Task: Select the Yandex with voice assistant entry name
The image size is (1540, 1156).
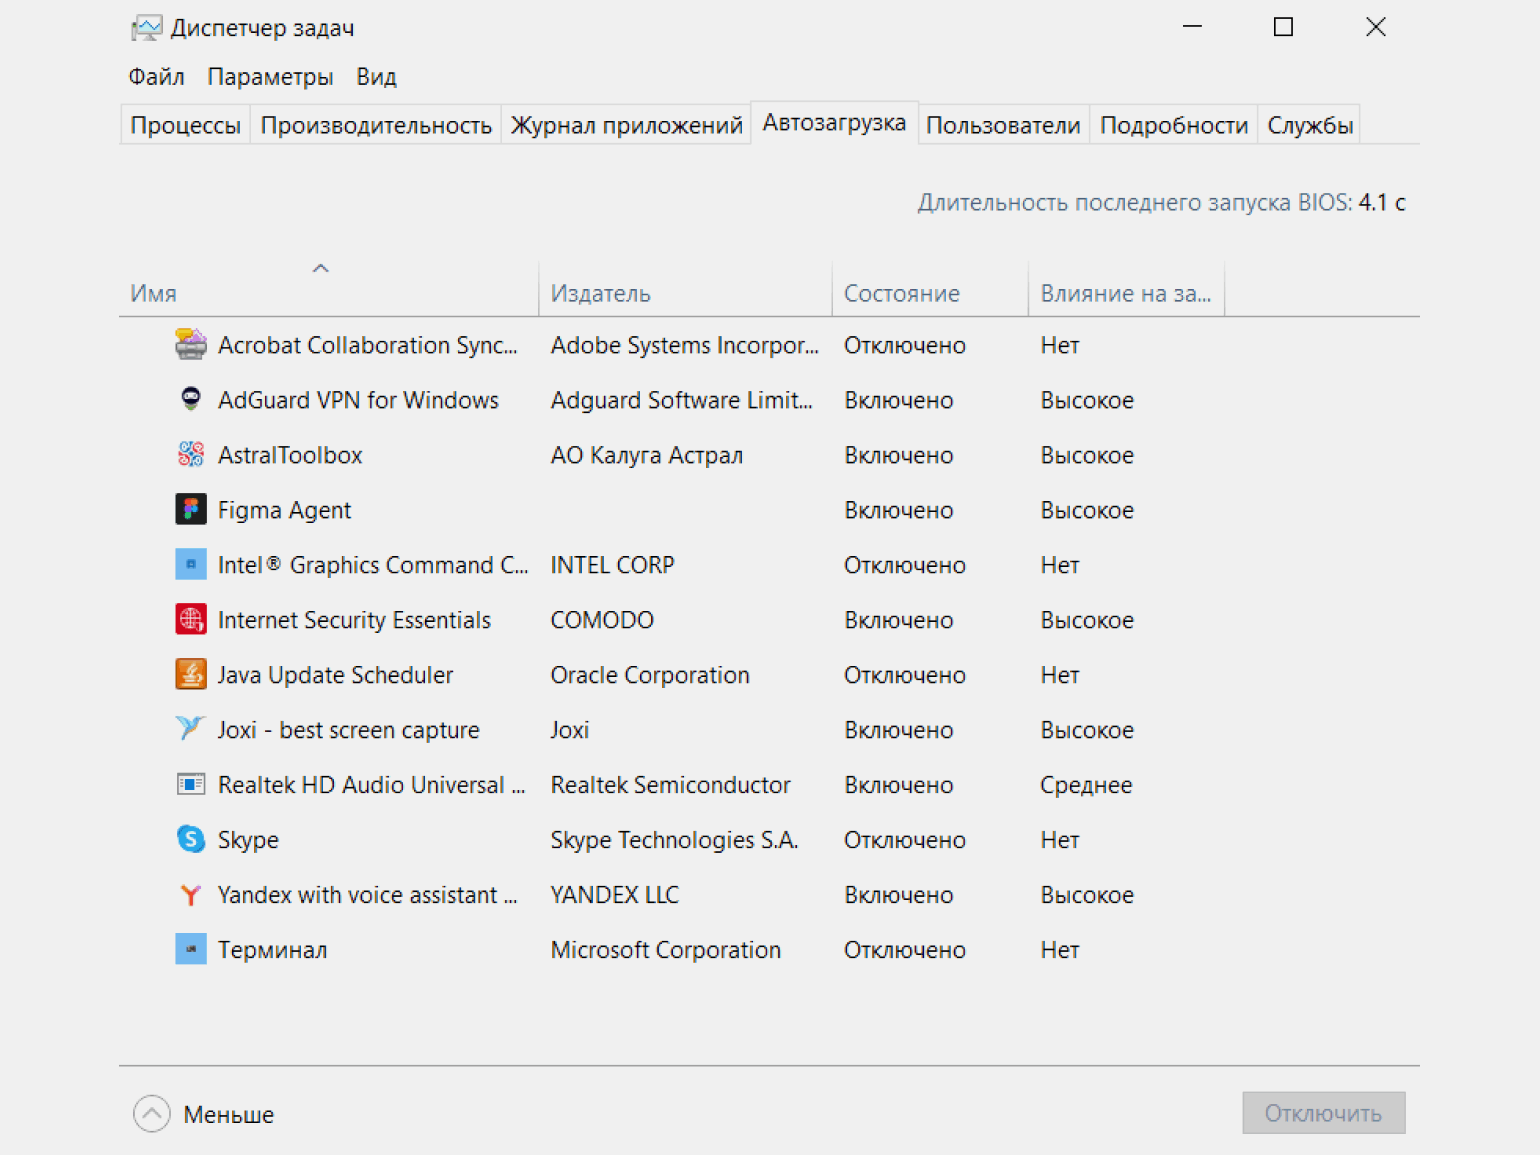Action: tap(367, 895)
